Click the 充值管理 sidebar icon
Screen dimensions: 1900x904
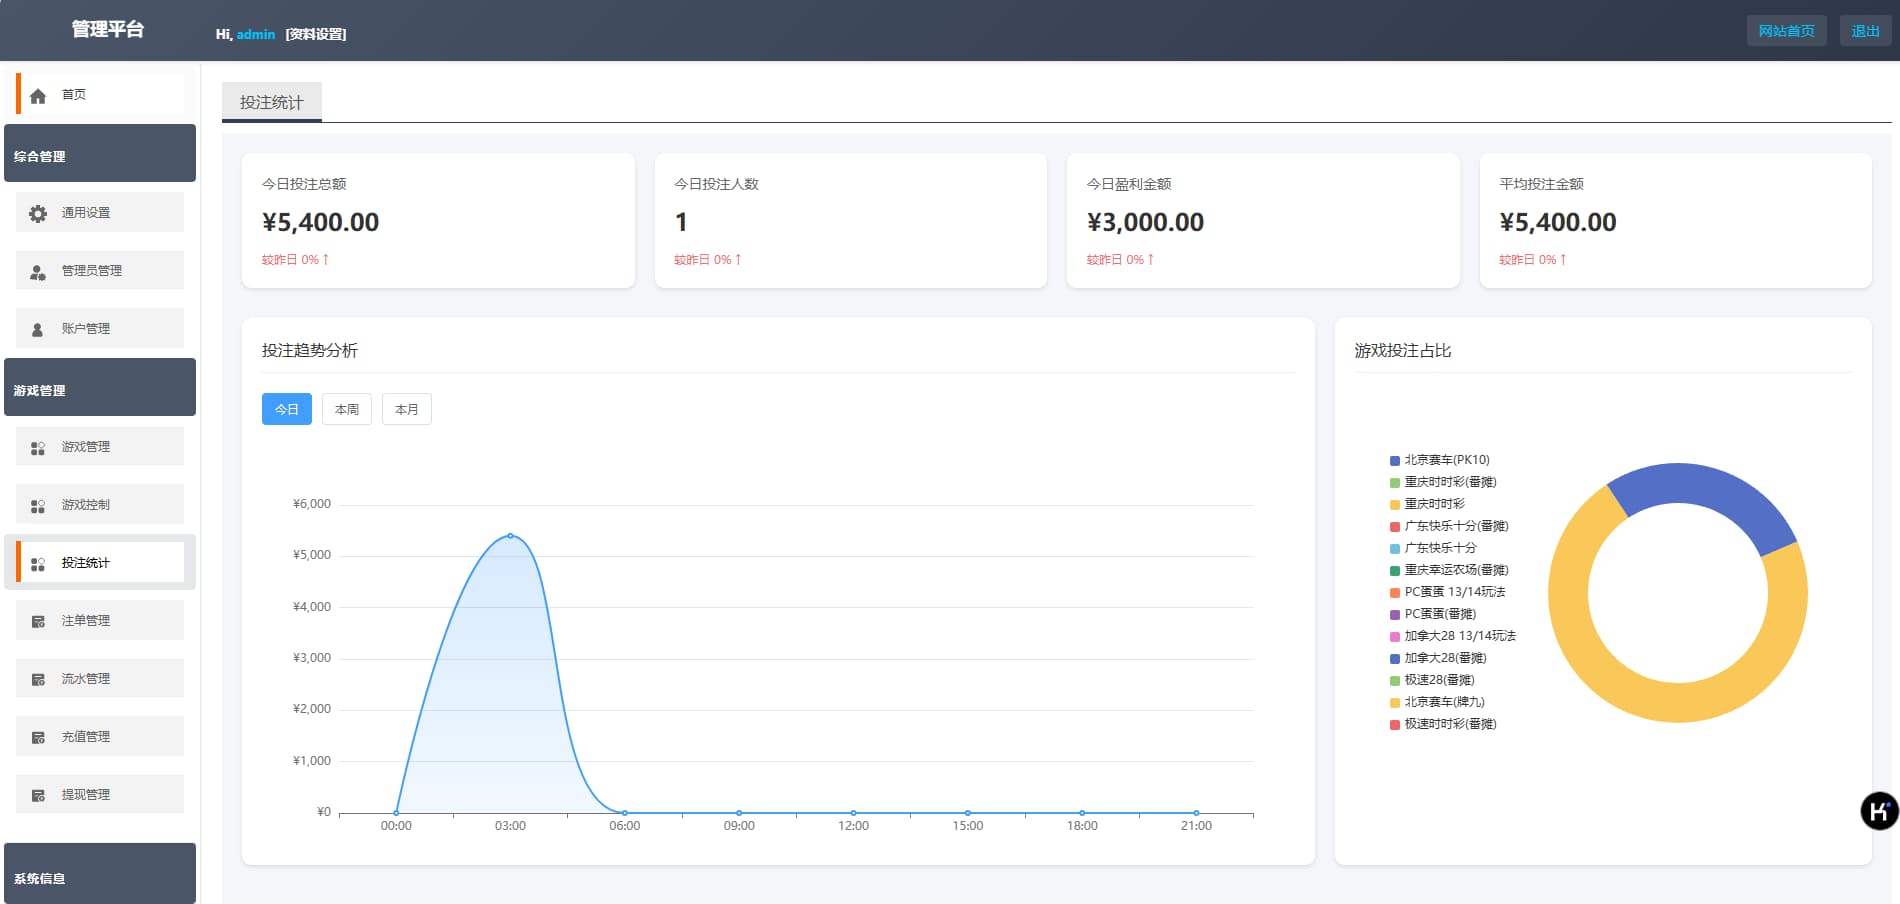pyautogui.click(x=38, y=738)
